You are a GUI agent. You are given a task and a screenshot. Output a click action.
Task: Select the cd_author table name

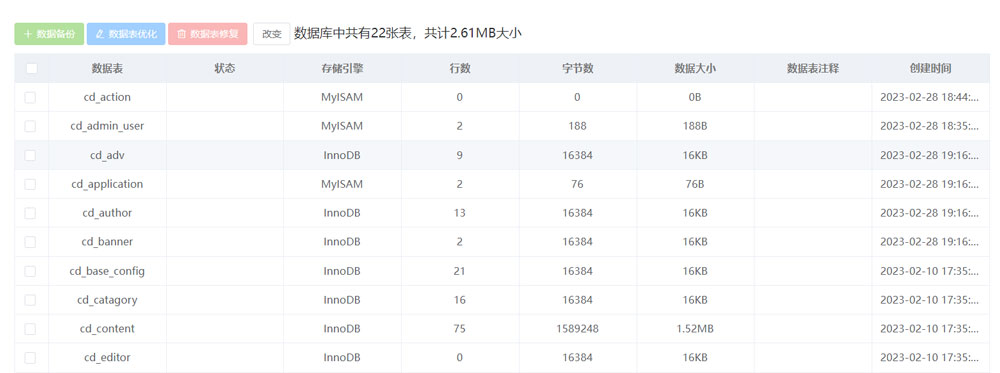click(107, 213)
